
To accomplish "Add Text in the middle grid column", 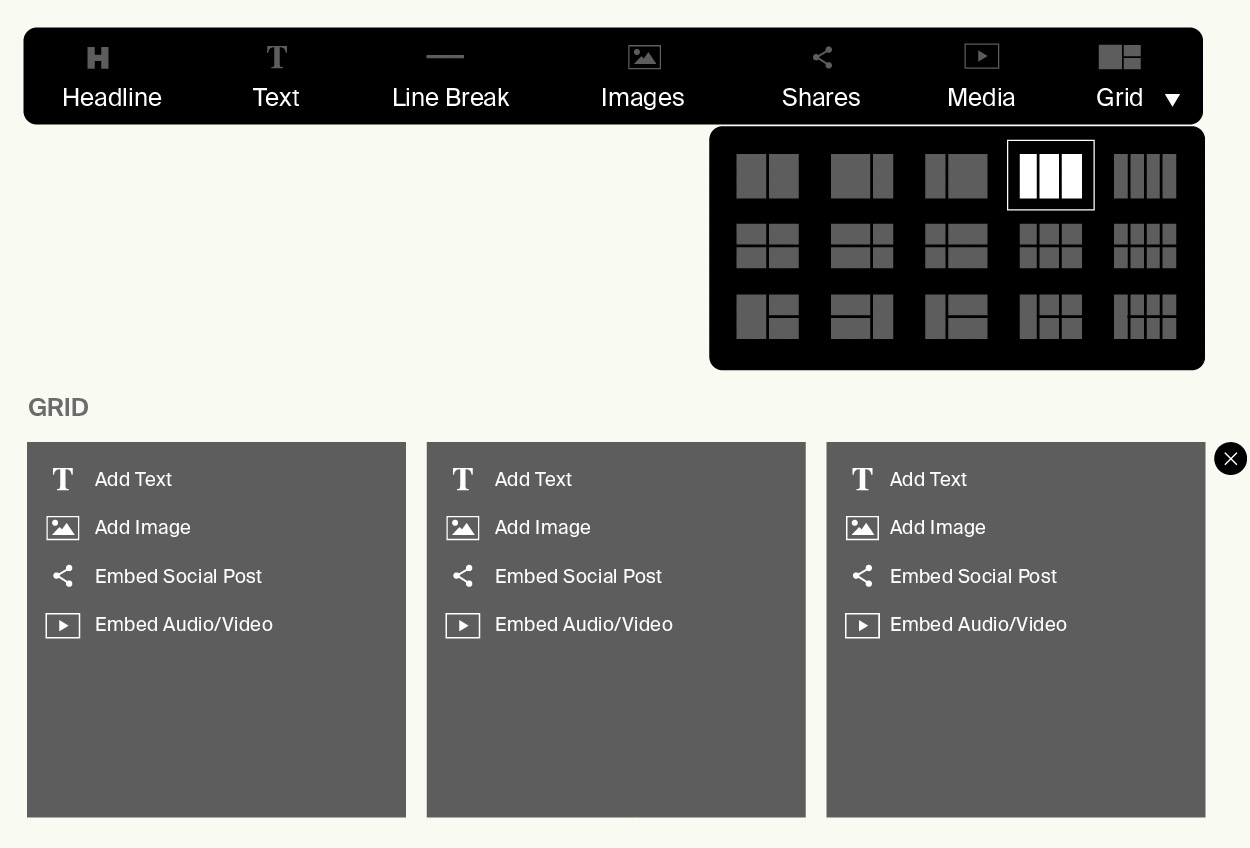I will click(533, 479).
